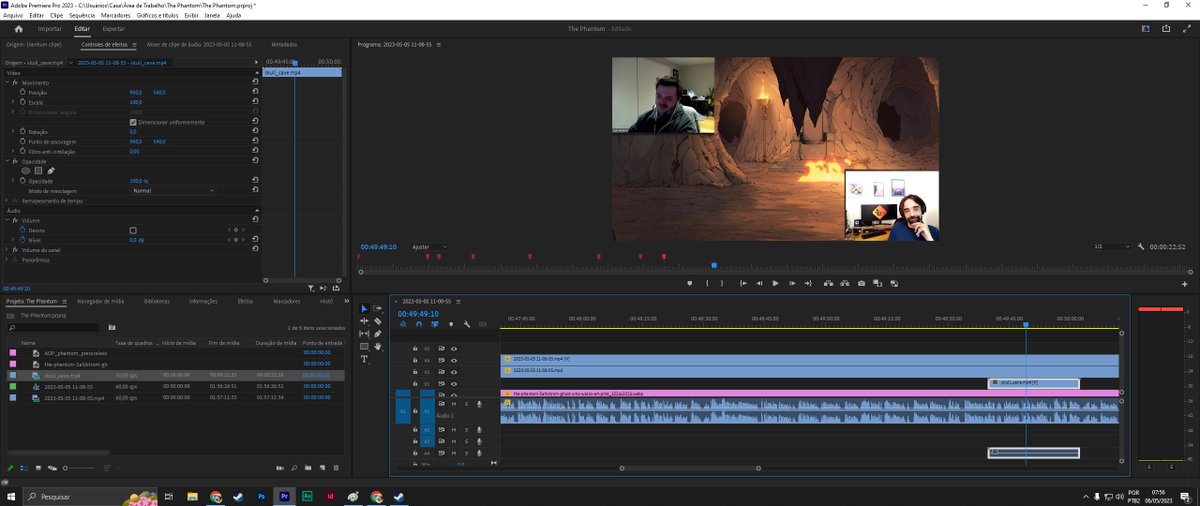This screenshot has height=506, width=1200.
Task: Switch to Navegador de mídia tab
Action: tap(101, 300)
